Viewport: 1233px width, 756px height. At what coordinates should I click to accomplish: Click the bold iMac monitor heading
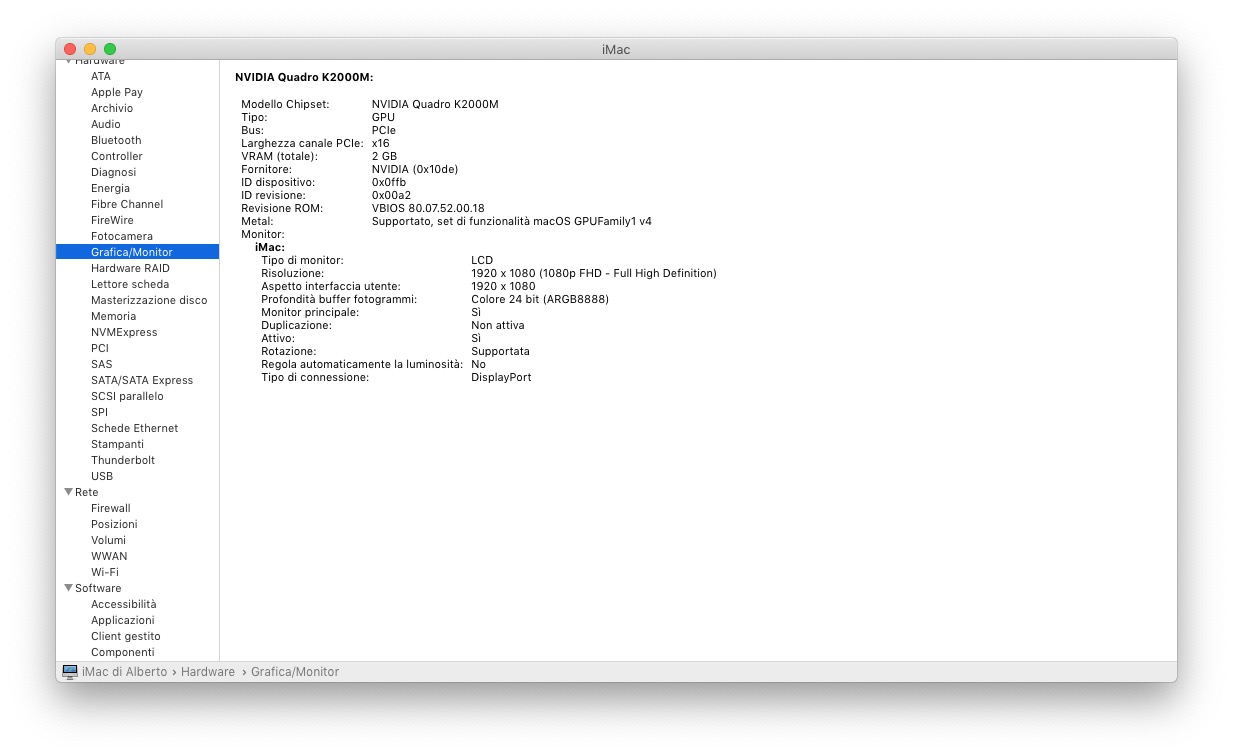point(270,247)
